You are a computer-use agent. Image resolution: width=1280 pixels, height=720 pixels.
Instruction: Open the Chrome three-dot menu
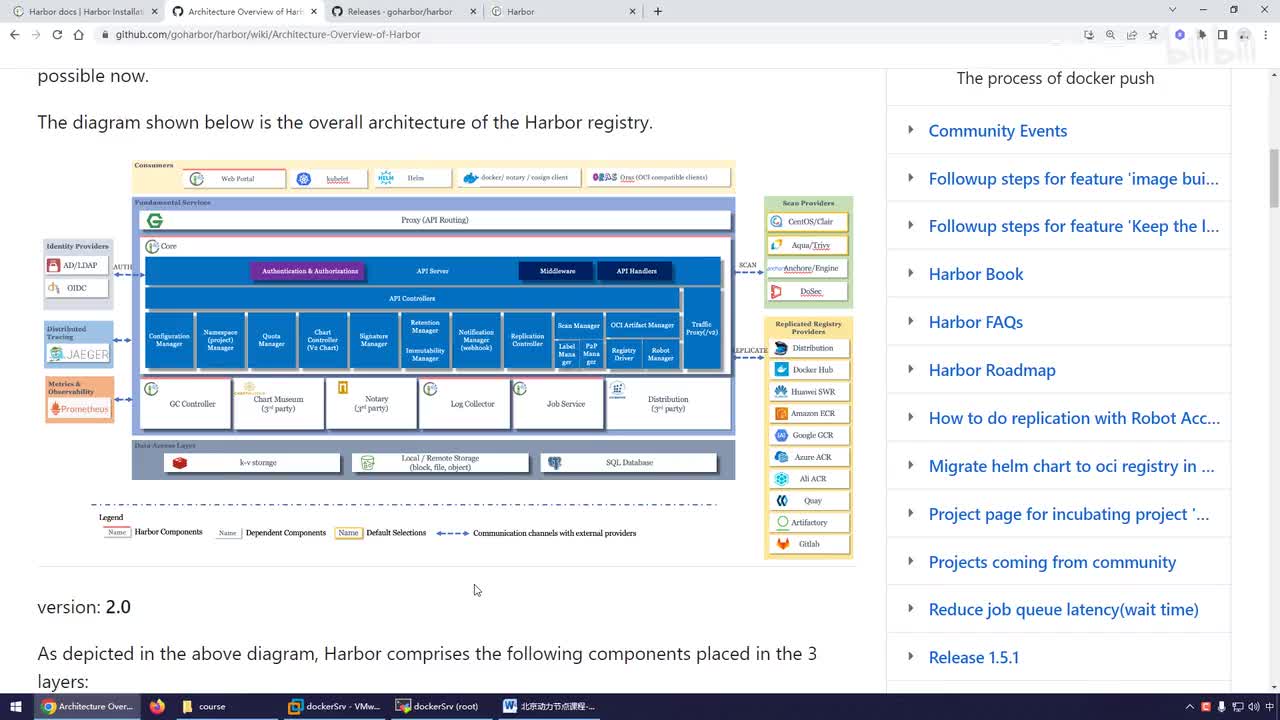click(1265, 34)
